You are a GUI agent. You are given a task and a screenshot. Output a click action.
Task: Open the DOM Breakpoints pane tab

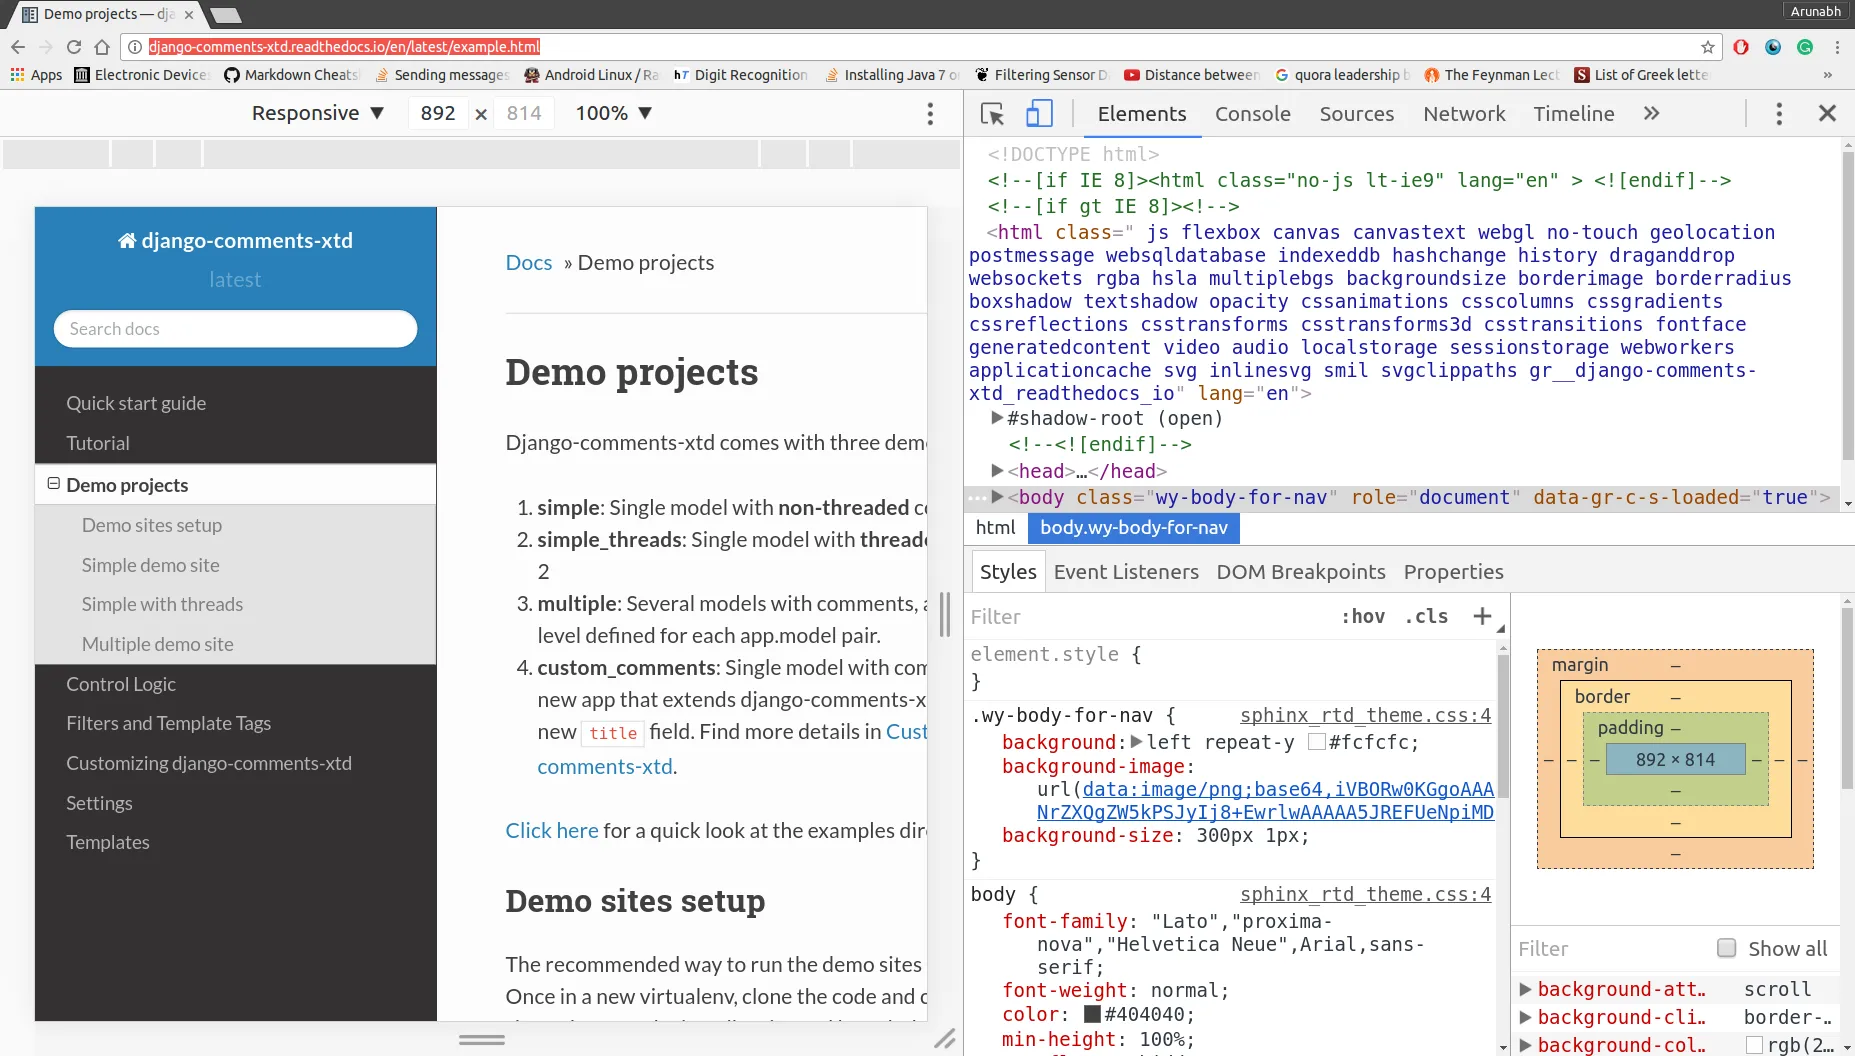pos(1301,572)
